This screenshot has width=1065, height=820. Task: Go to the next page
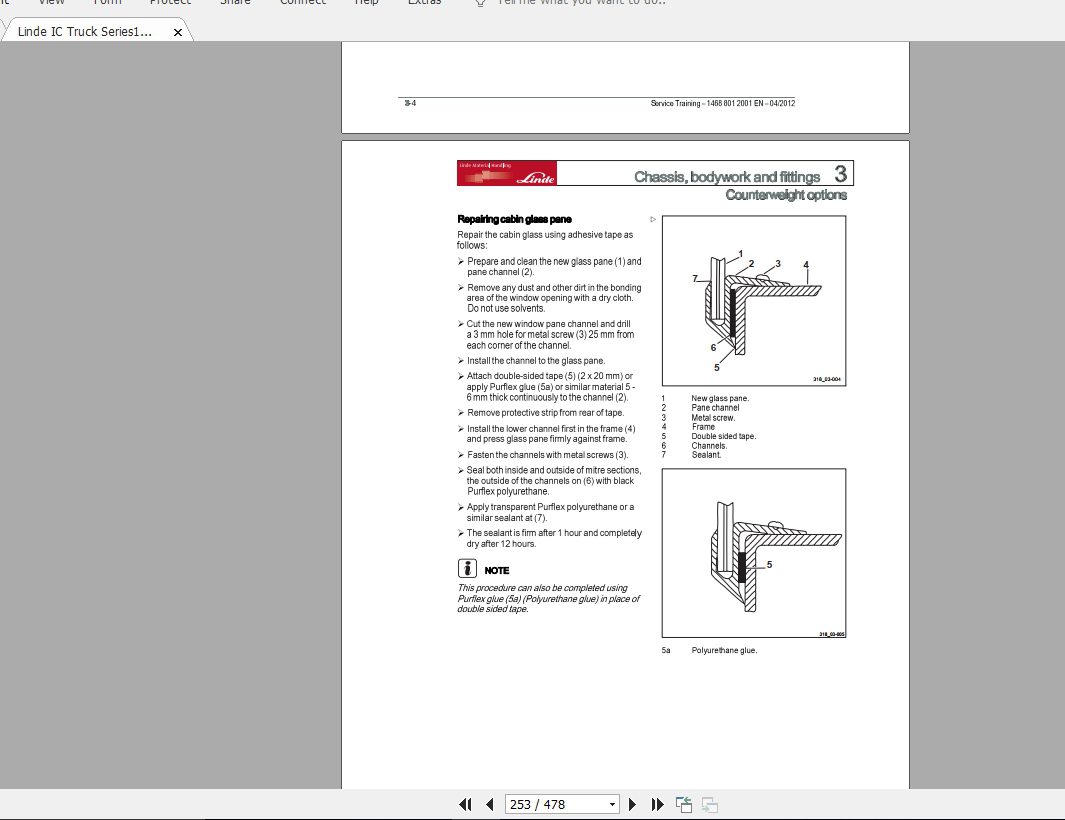[632, 804]
